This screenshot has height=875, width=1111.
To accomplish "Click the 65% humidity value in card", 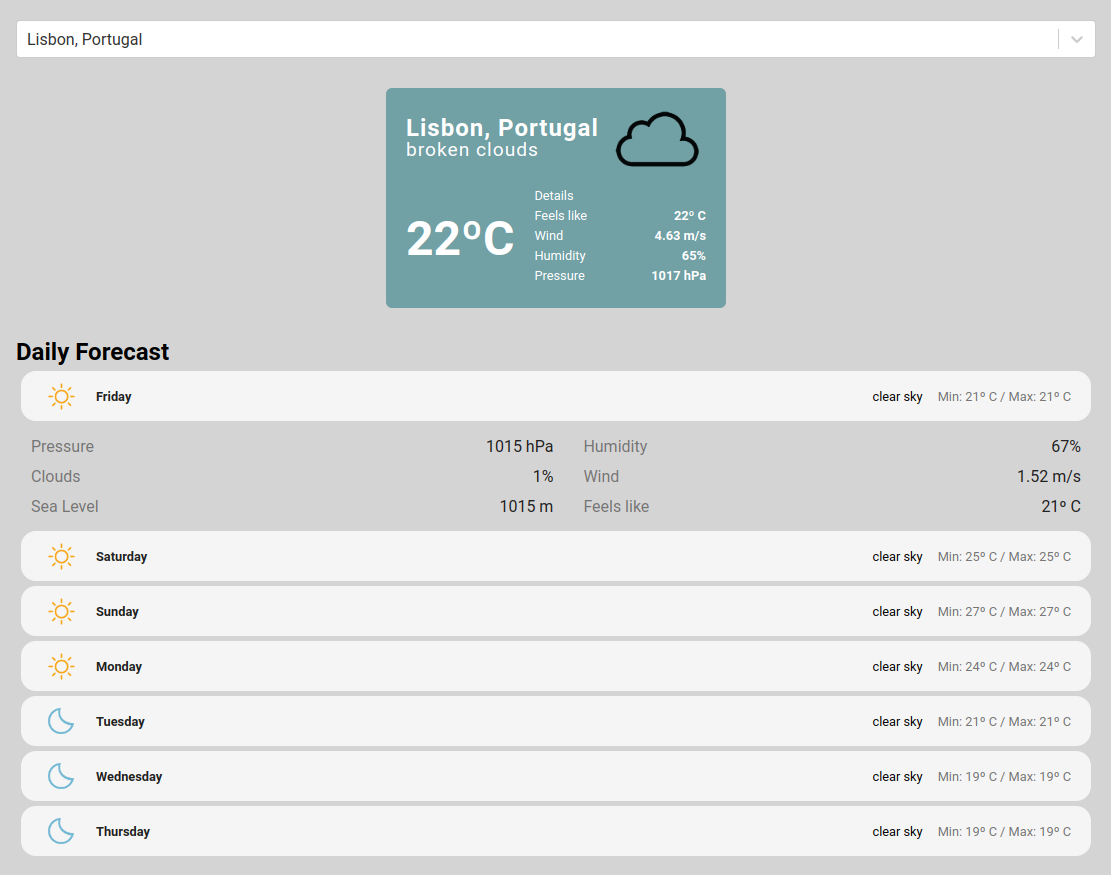I will 694,256.
